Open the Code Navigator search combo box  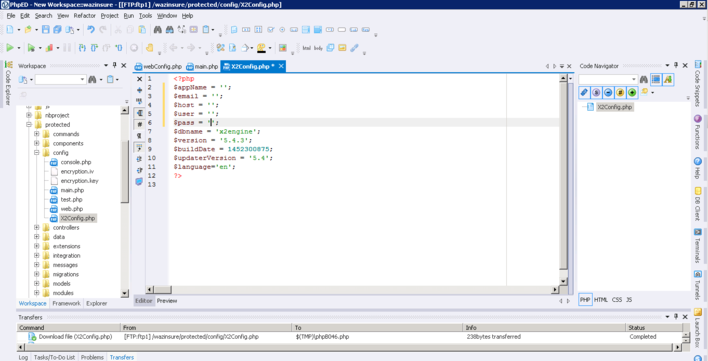pyautogui.click(x=608, y=79)
